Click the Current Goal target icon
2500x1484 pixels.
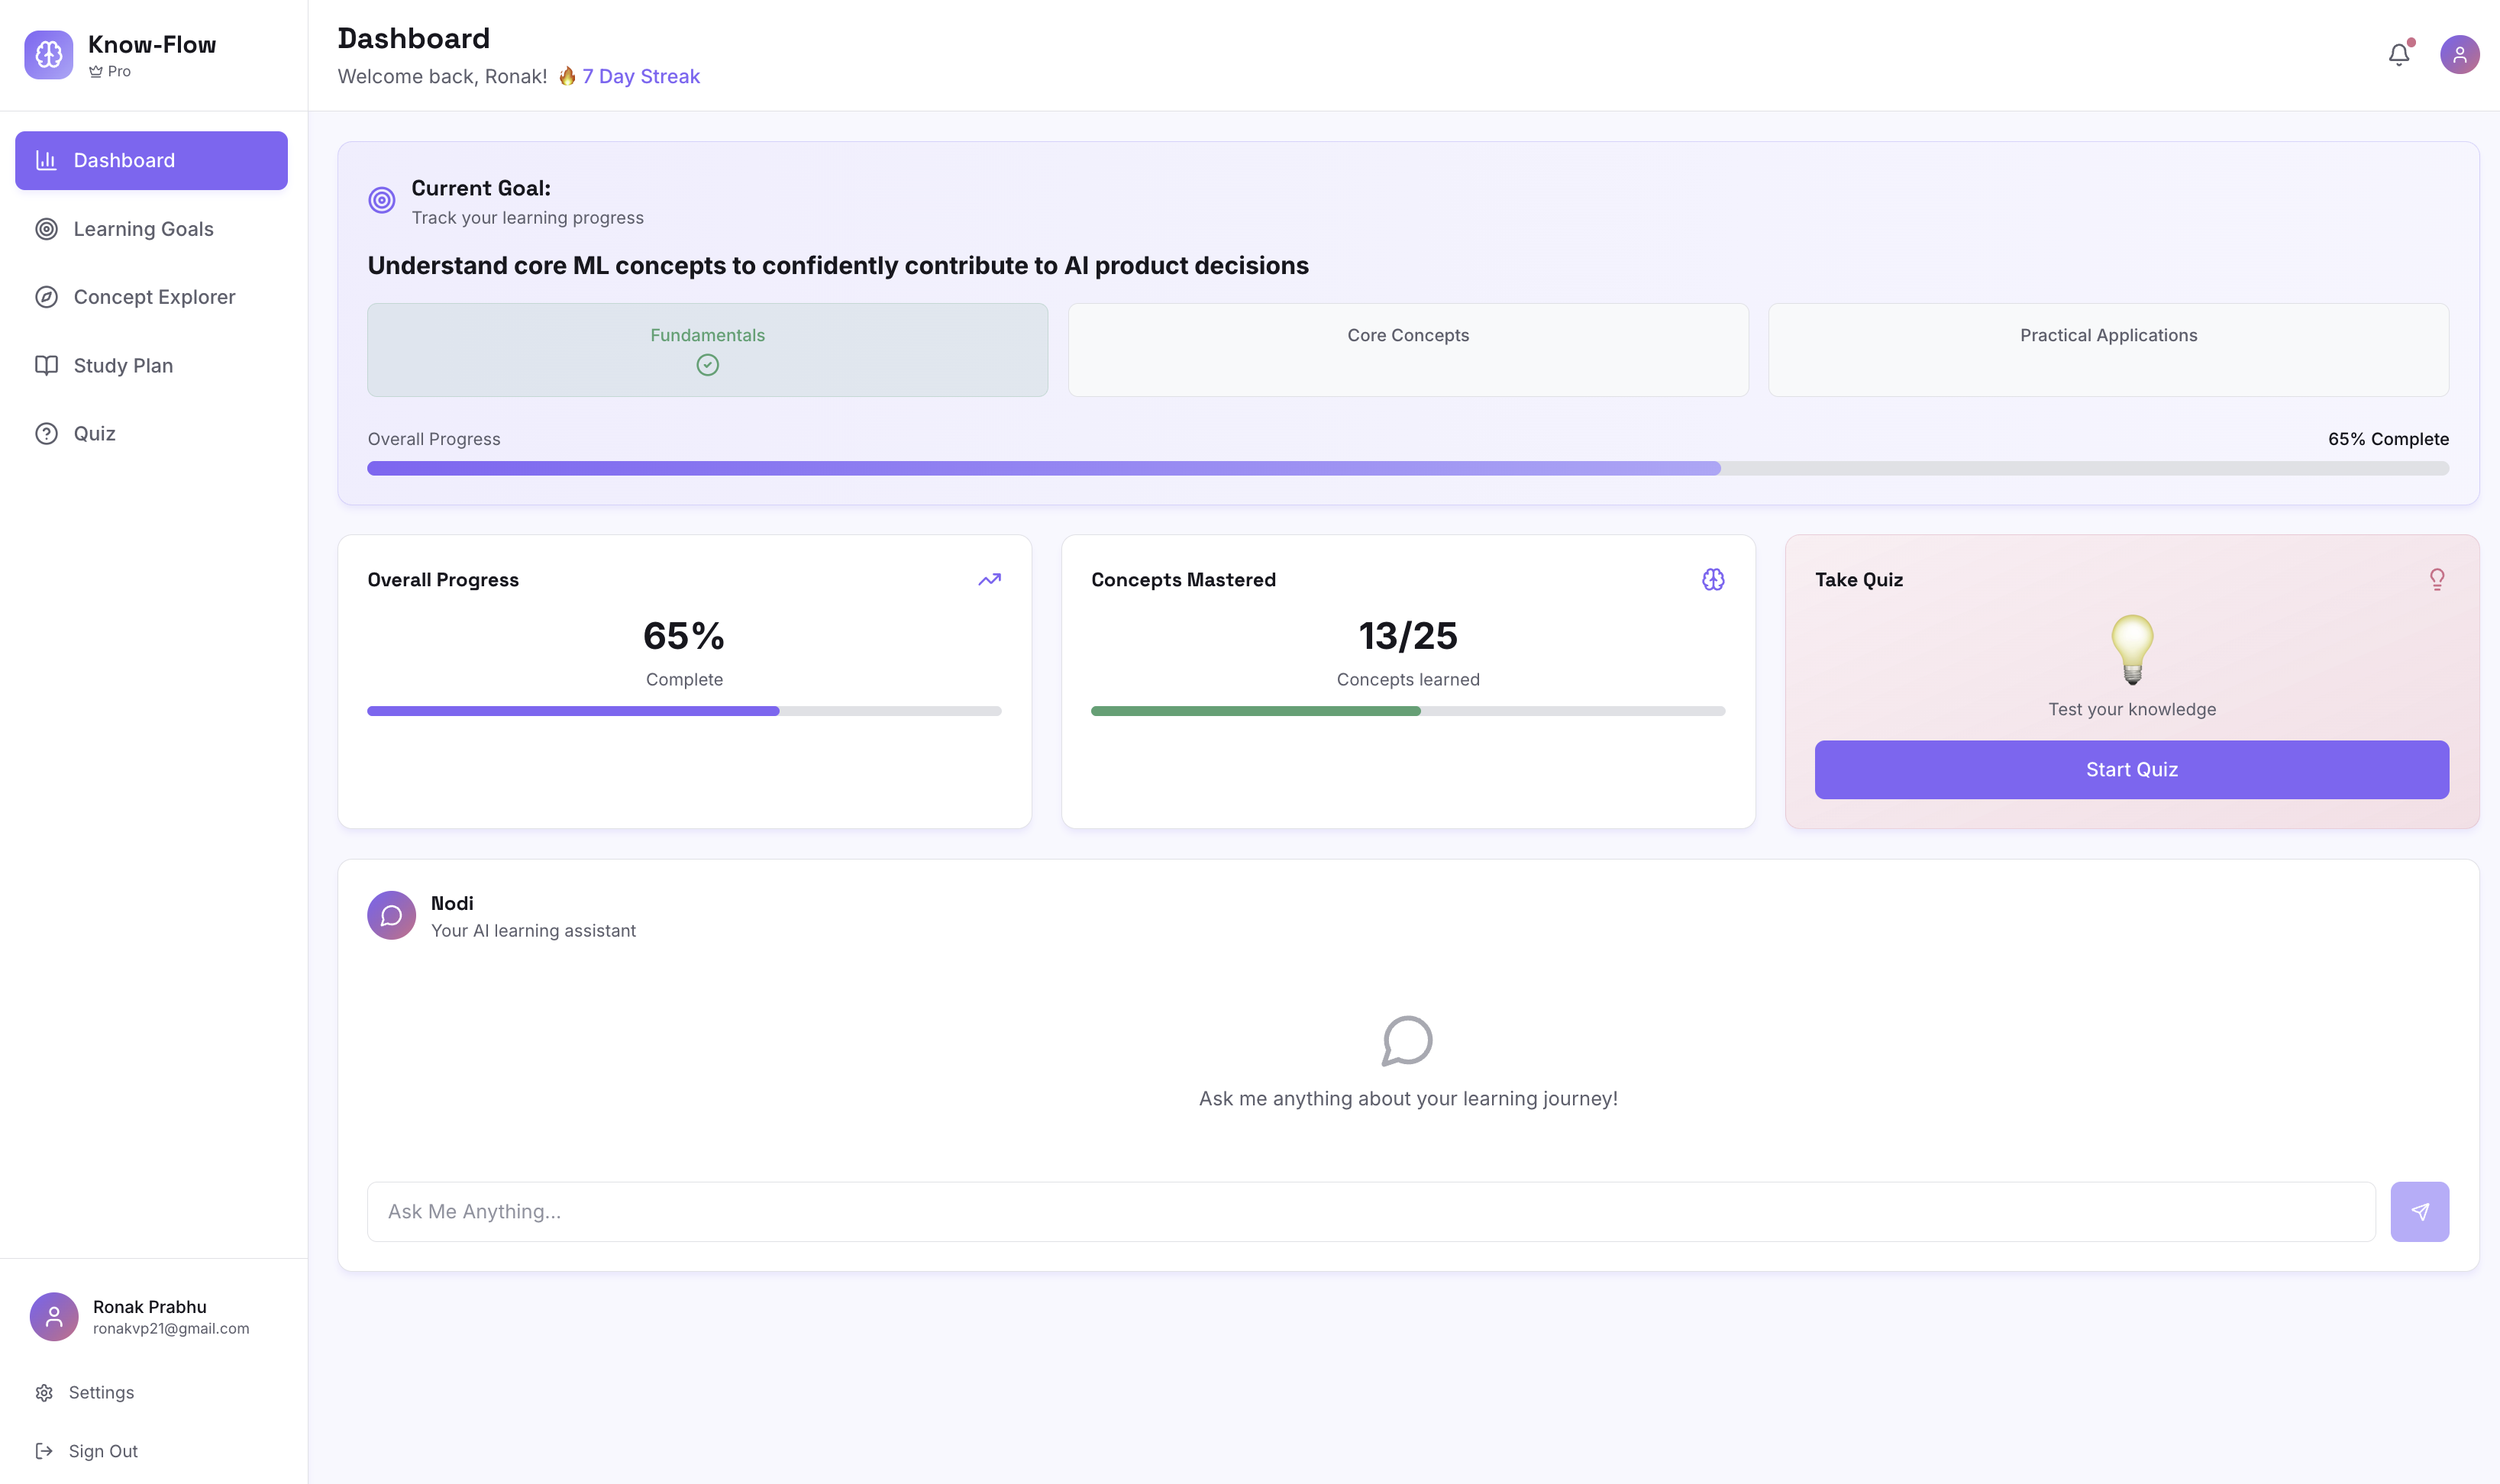382,200
